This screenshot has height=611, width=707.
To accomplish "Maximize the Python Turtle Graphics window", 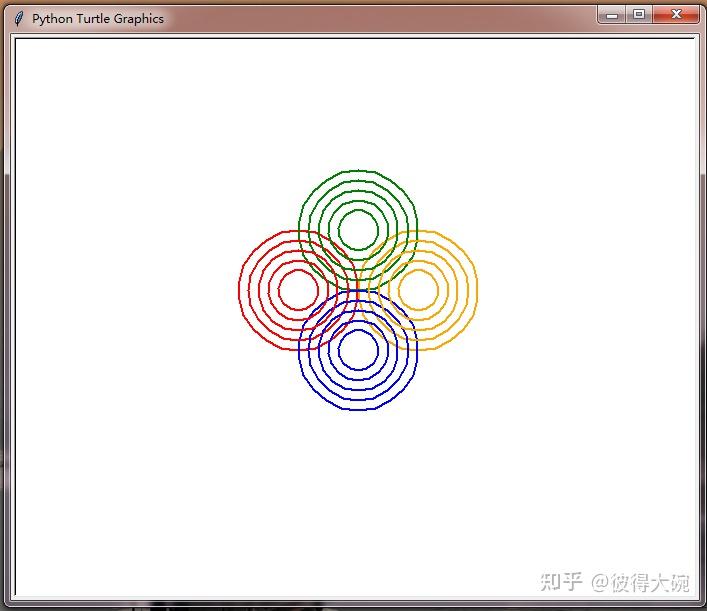I will point(639,14).
